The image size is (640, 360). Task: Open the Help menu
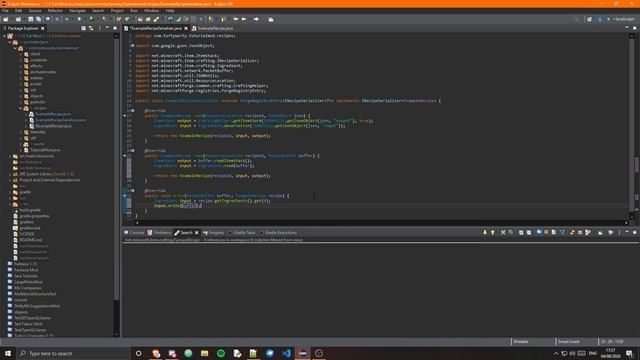[170, 11]
